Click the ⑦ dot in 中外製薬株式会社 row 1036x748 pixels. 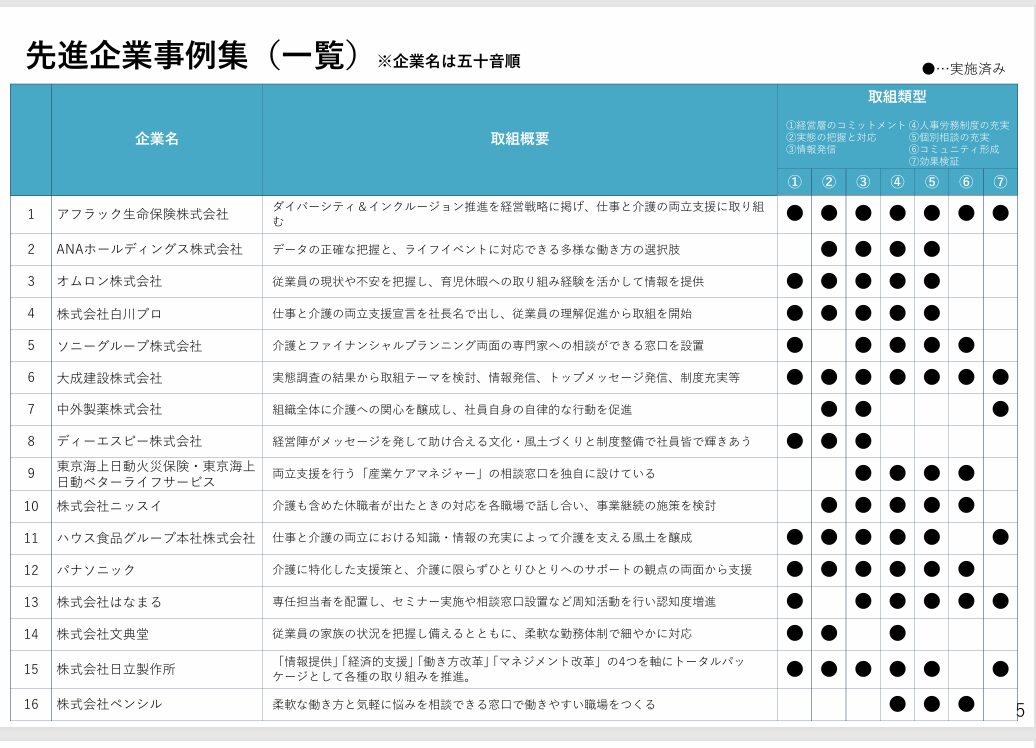click(x=1000, y=409)
